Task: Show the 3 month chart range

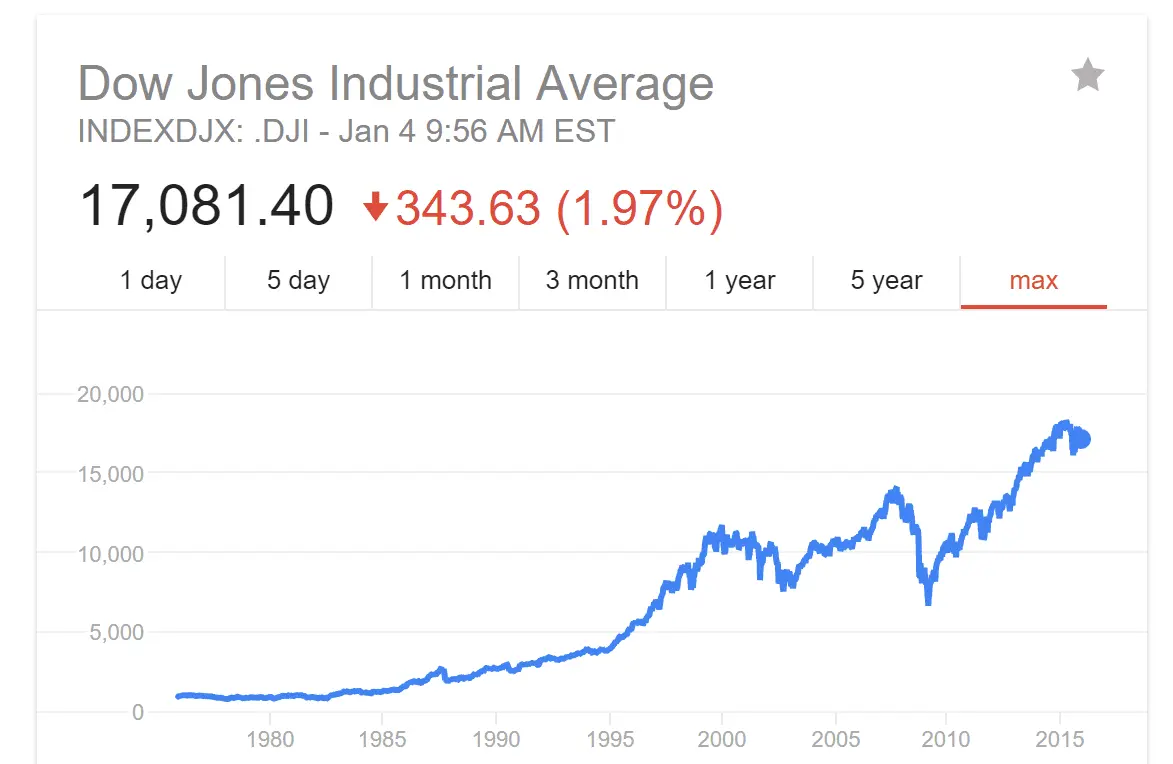Action: pyautogui.click(x=592, y=281)
